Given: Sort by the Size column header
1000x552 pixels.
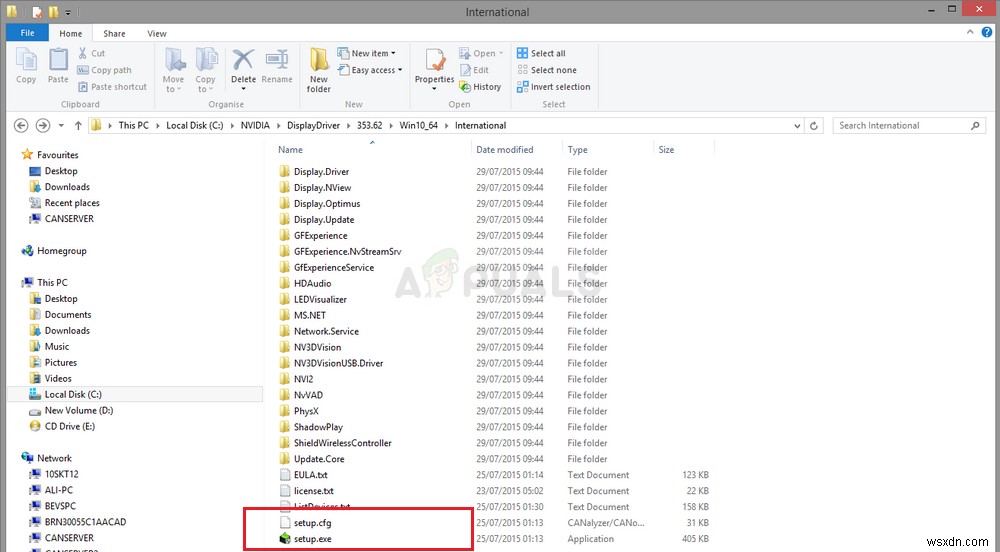Looking at the screenshot, I should pos(666,150).
